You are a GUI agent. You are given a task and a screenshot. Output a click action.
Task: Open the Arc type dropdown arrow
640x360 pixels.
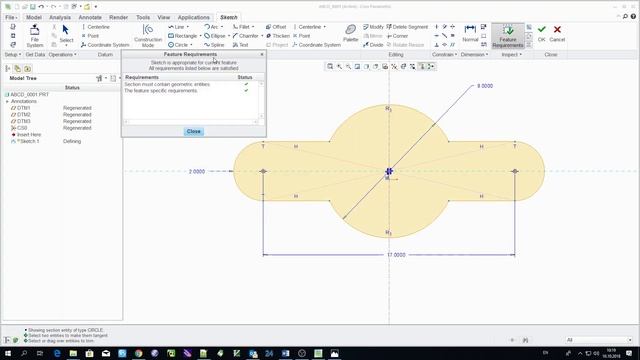click(x=222, y=27)
